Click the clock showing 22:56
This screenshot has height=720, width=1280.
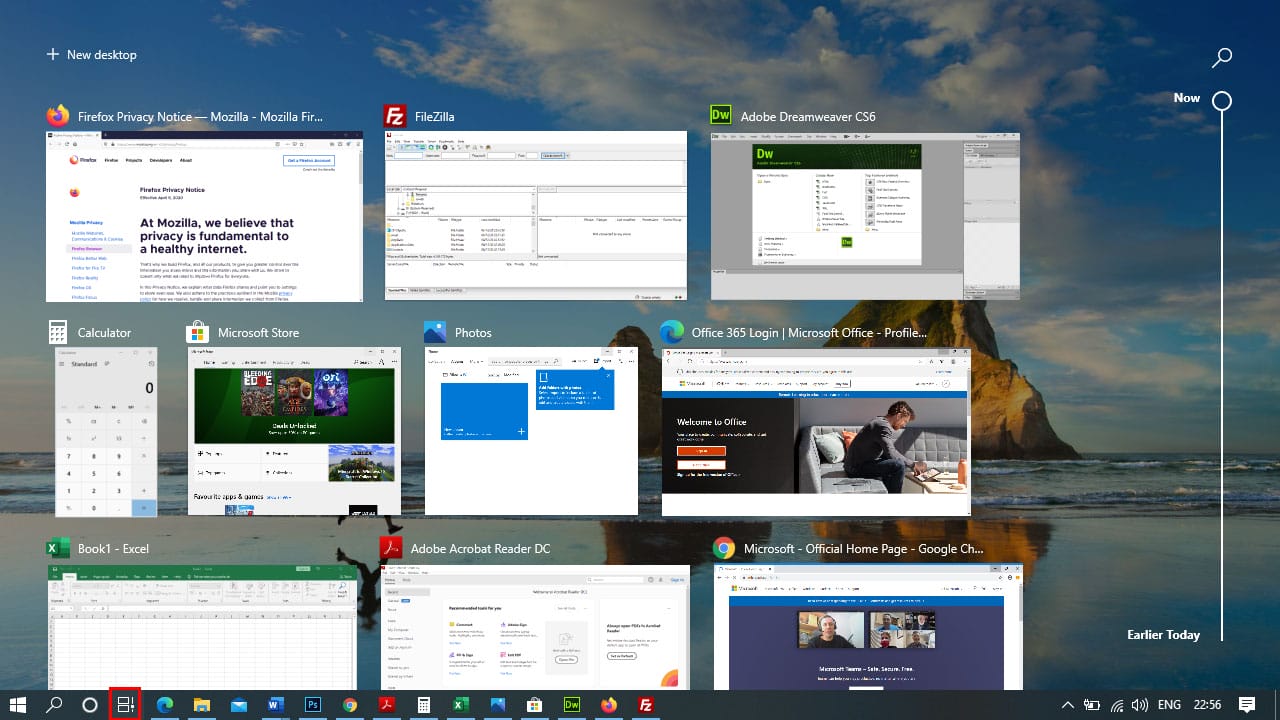click(x=1207, y=705)
